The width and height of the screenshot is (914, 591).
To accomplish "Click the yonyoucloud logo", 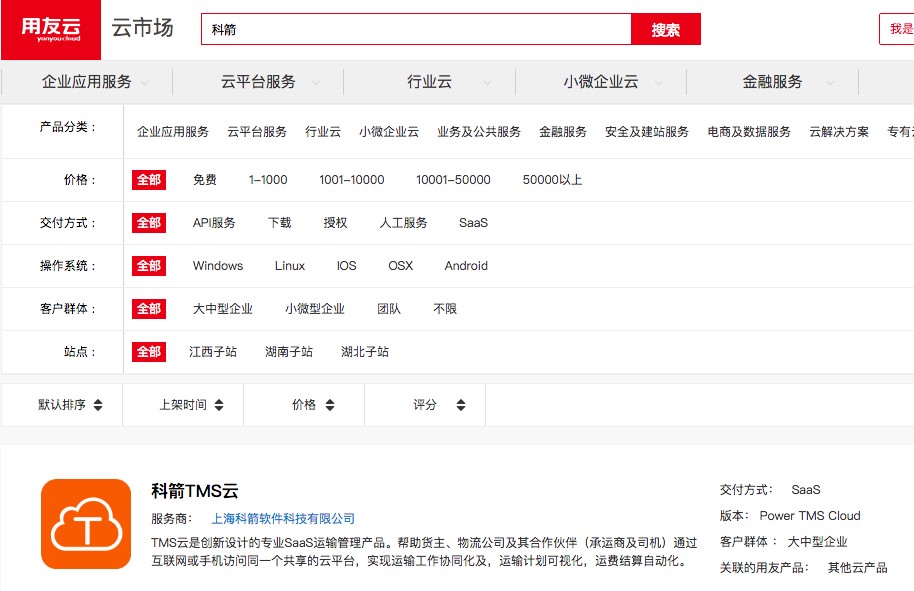I will pos(50,30).
